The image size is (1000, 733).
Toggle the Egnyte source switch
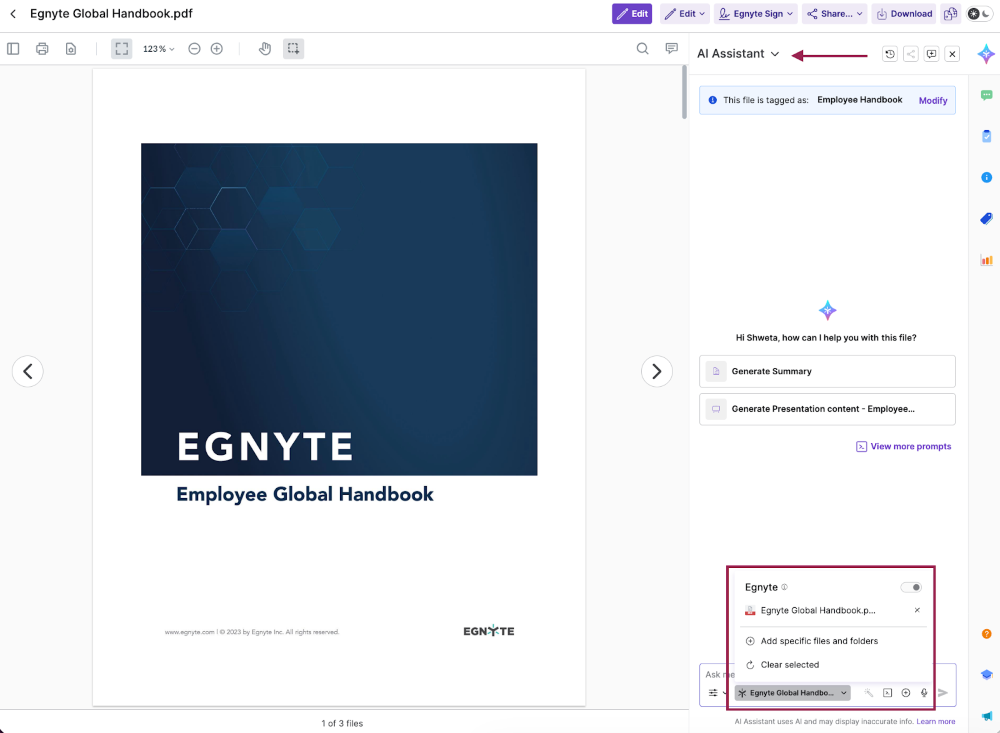coord(911,587)
